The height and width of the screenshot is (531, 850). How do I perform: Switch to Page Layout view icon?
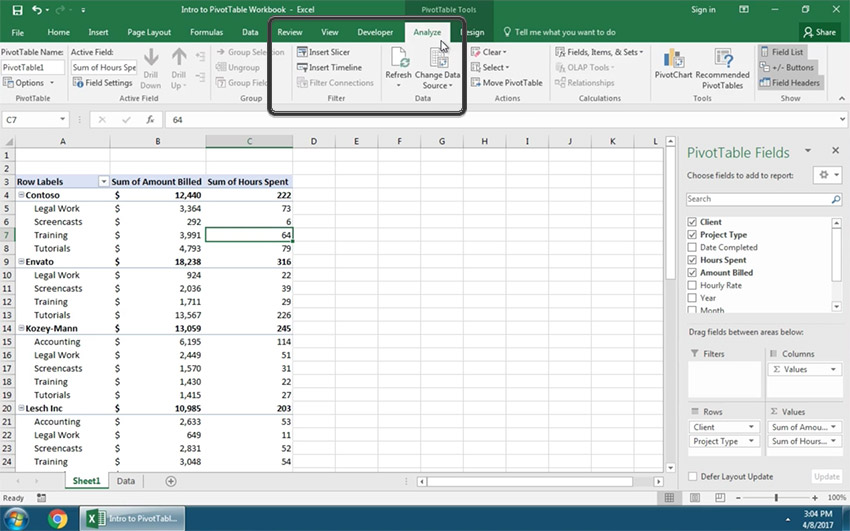point(695,497)
